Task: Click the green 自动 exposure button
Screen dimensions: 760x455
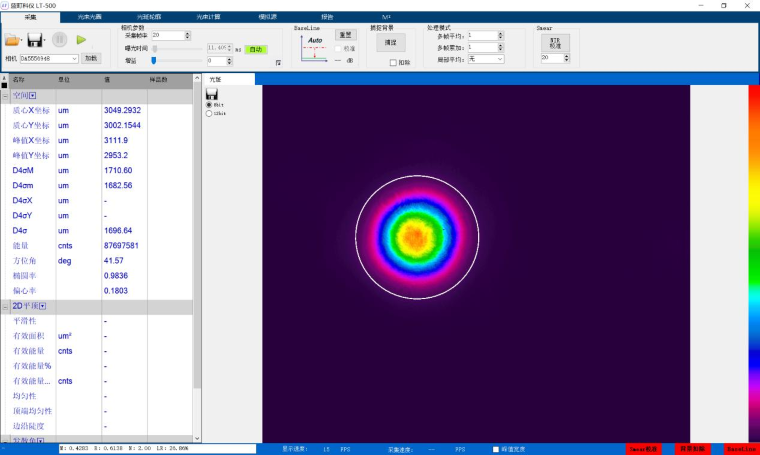Action: pos(256,48)
